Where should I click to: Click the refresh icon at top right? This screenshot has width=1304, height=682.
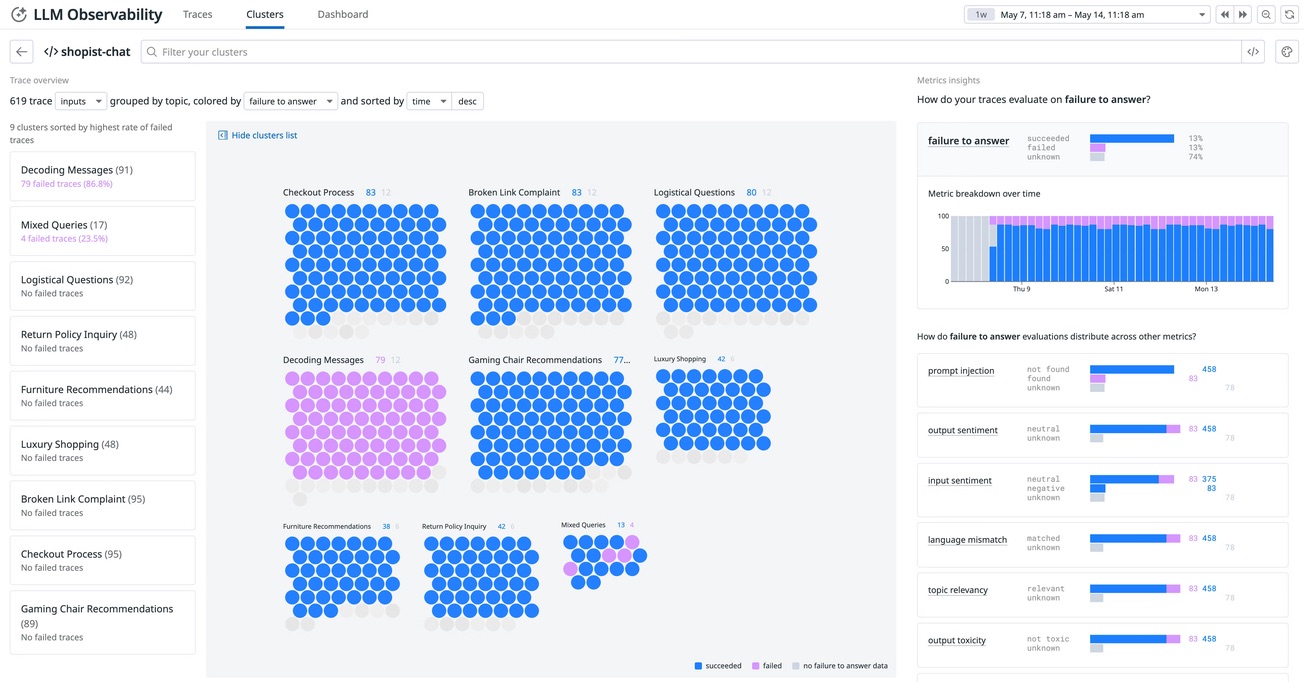point(1288,13)
